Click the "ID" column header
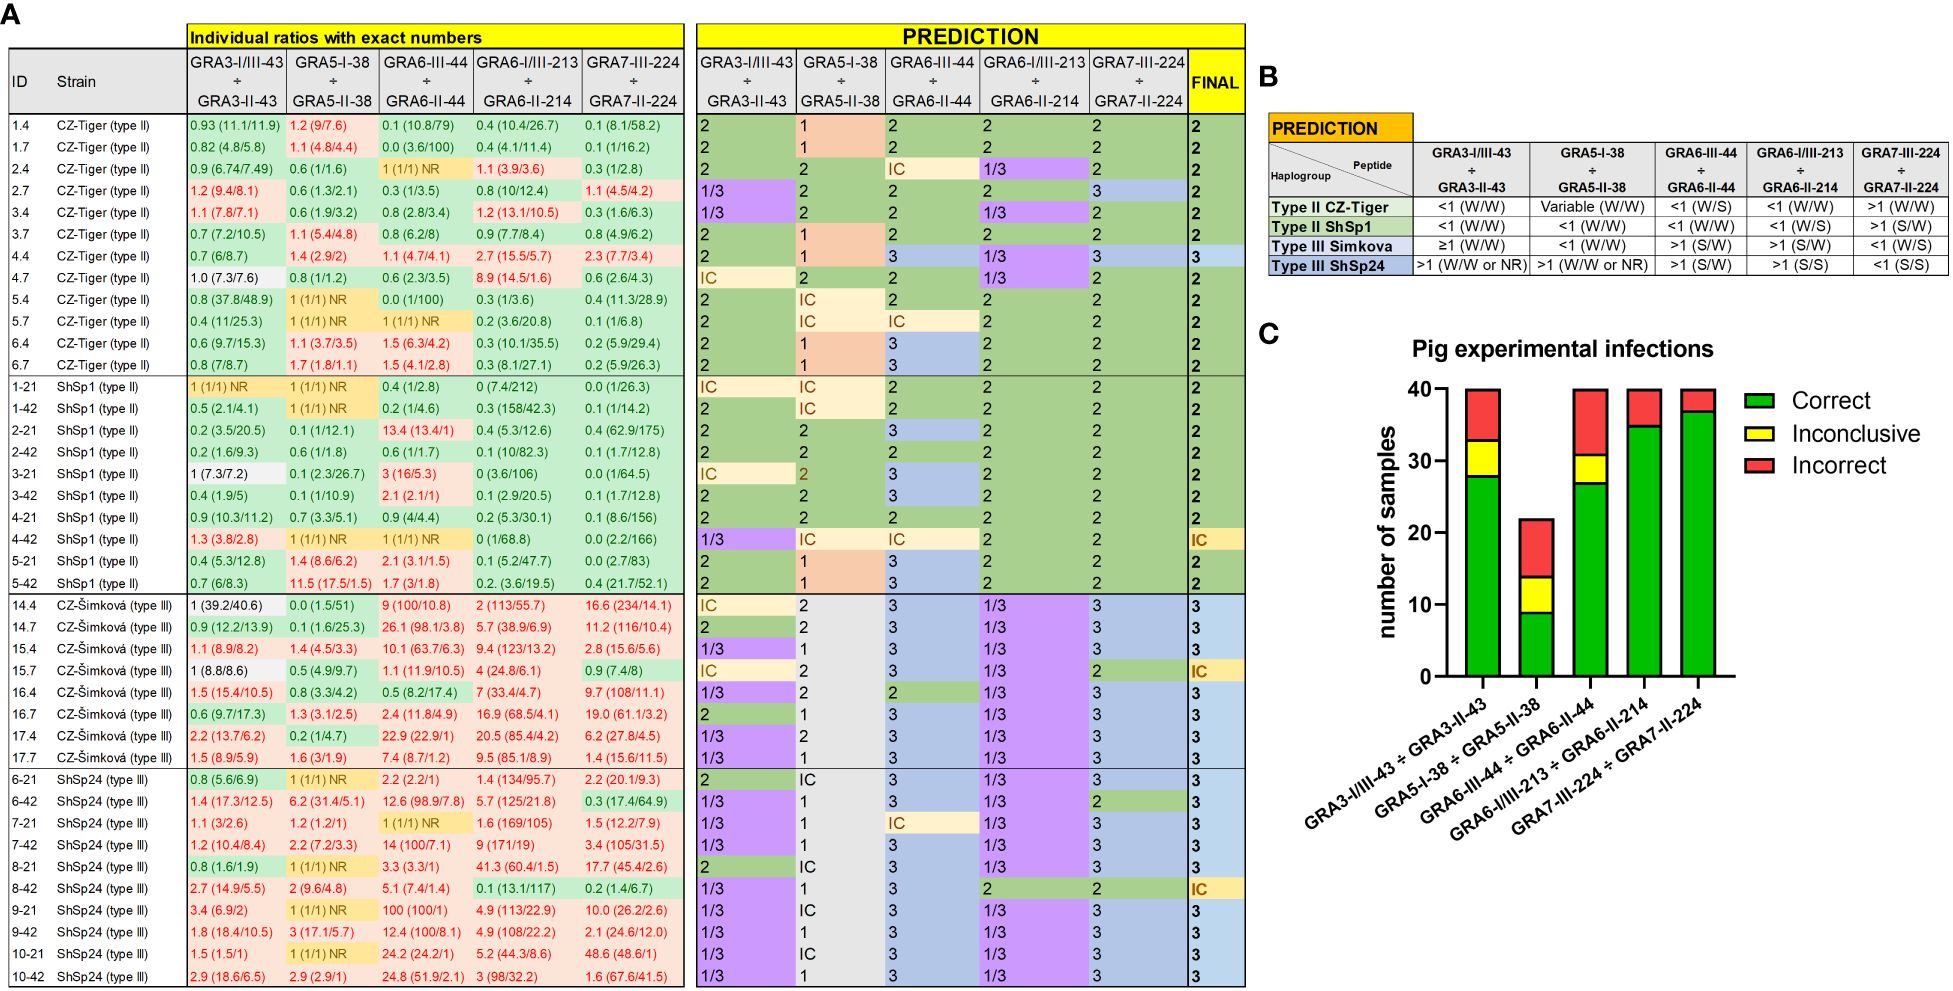This screenshot has height=991, width=1953. pos(20,82)
